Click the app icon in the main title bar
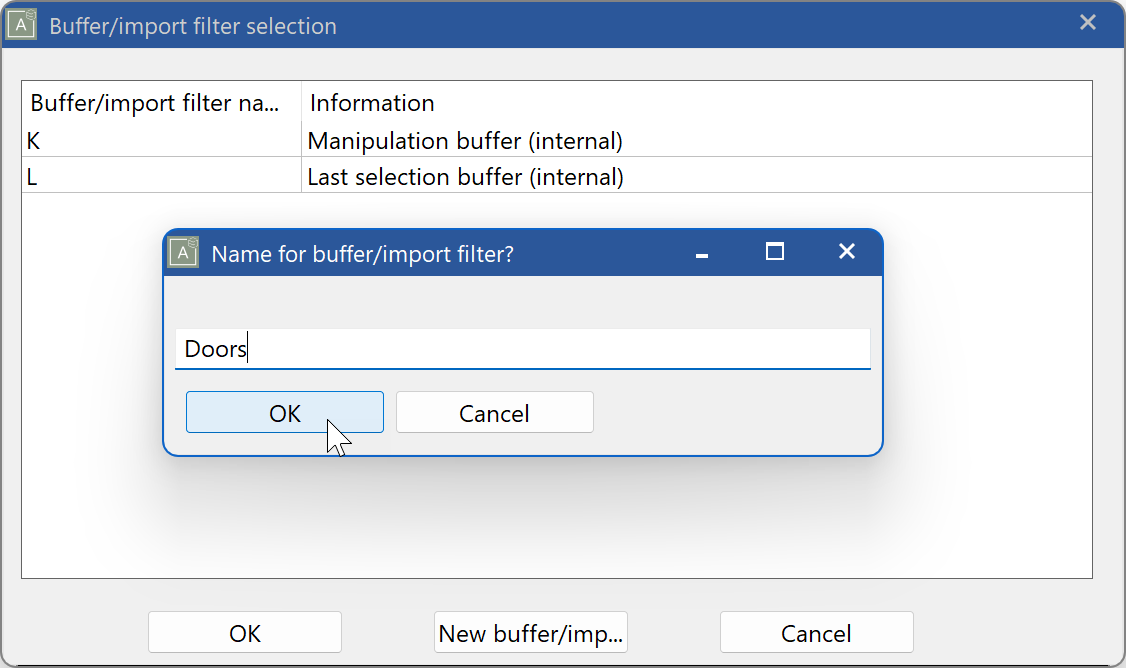The height and width of the screenshot is (668, 1126). coord(22,22)
